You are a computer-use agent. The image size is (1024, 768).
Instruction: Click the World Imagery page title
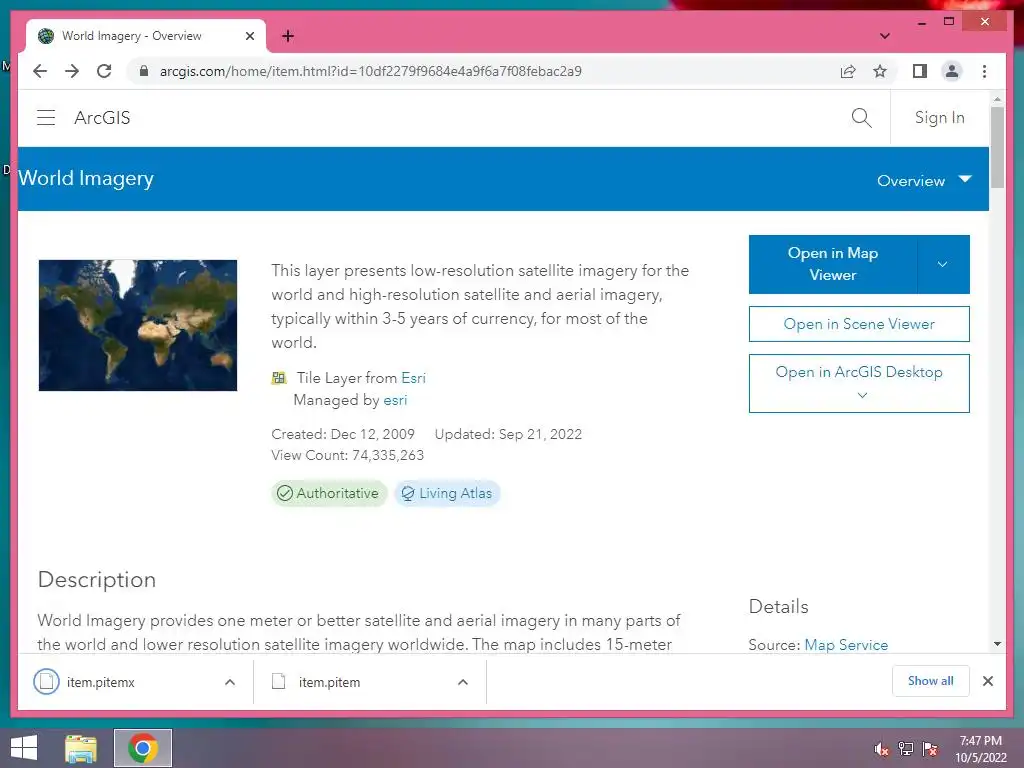point(86,178)
